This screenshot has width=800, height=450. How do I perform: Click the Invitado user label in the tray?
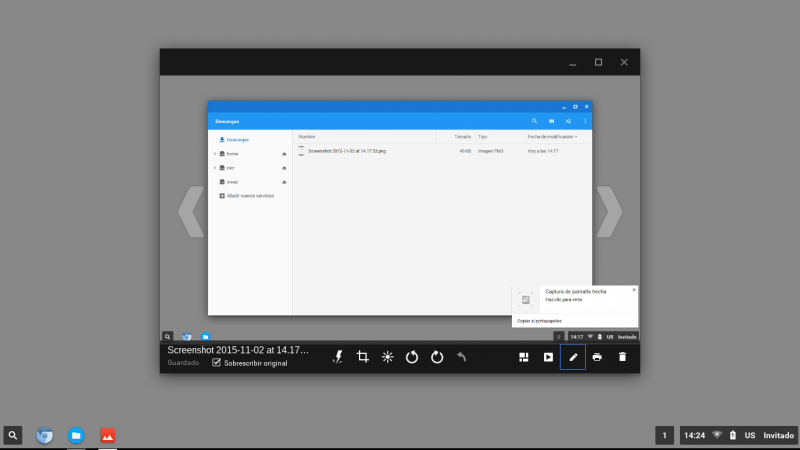click(778, 435)
